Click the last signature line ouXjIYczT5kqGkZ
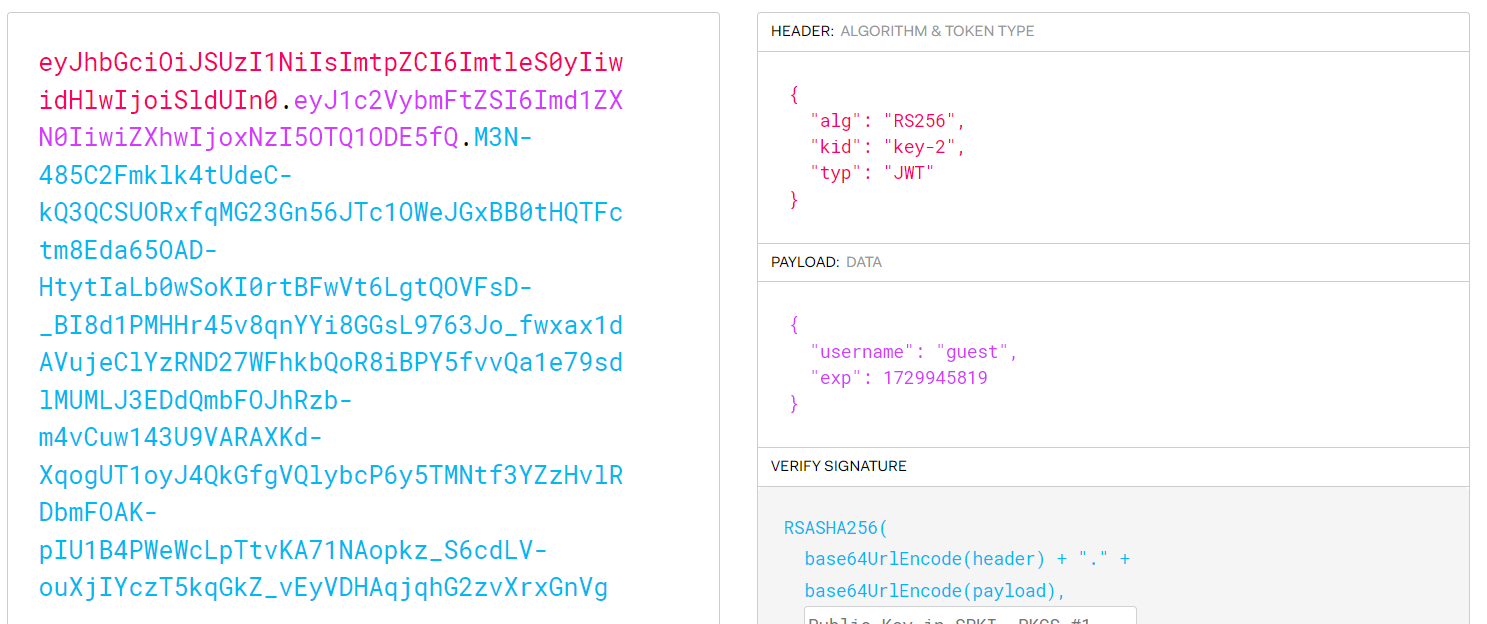This screenshot has width=1487, height=624. 323,588
